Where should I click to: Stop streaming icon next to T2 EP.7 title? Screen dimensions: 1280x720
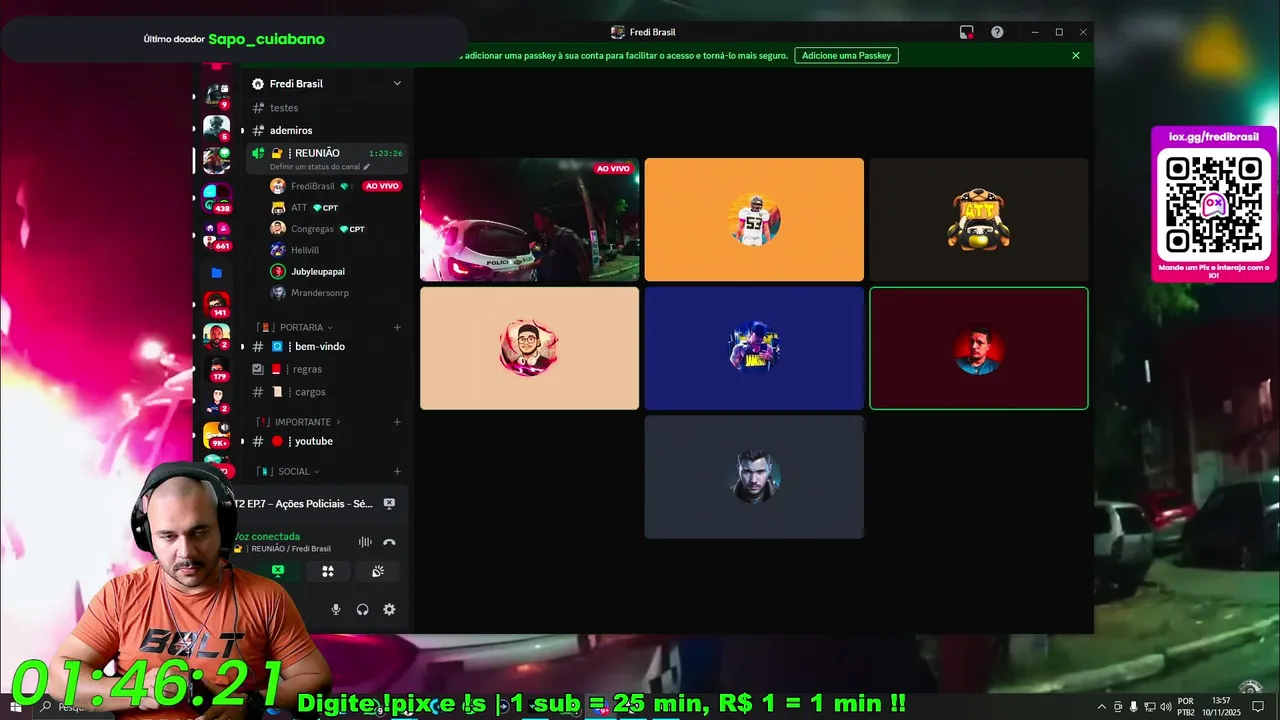tap(389, 503)
